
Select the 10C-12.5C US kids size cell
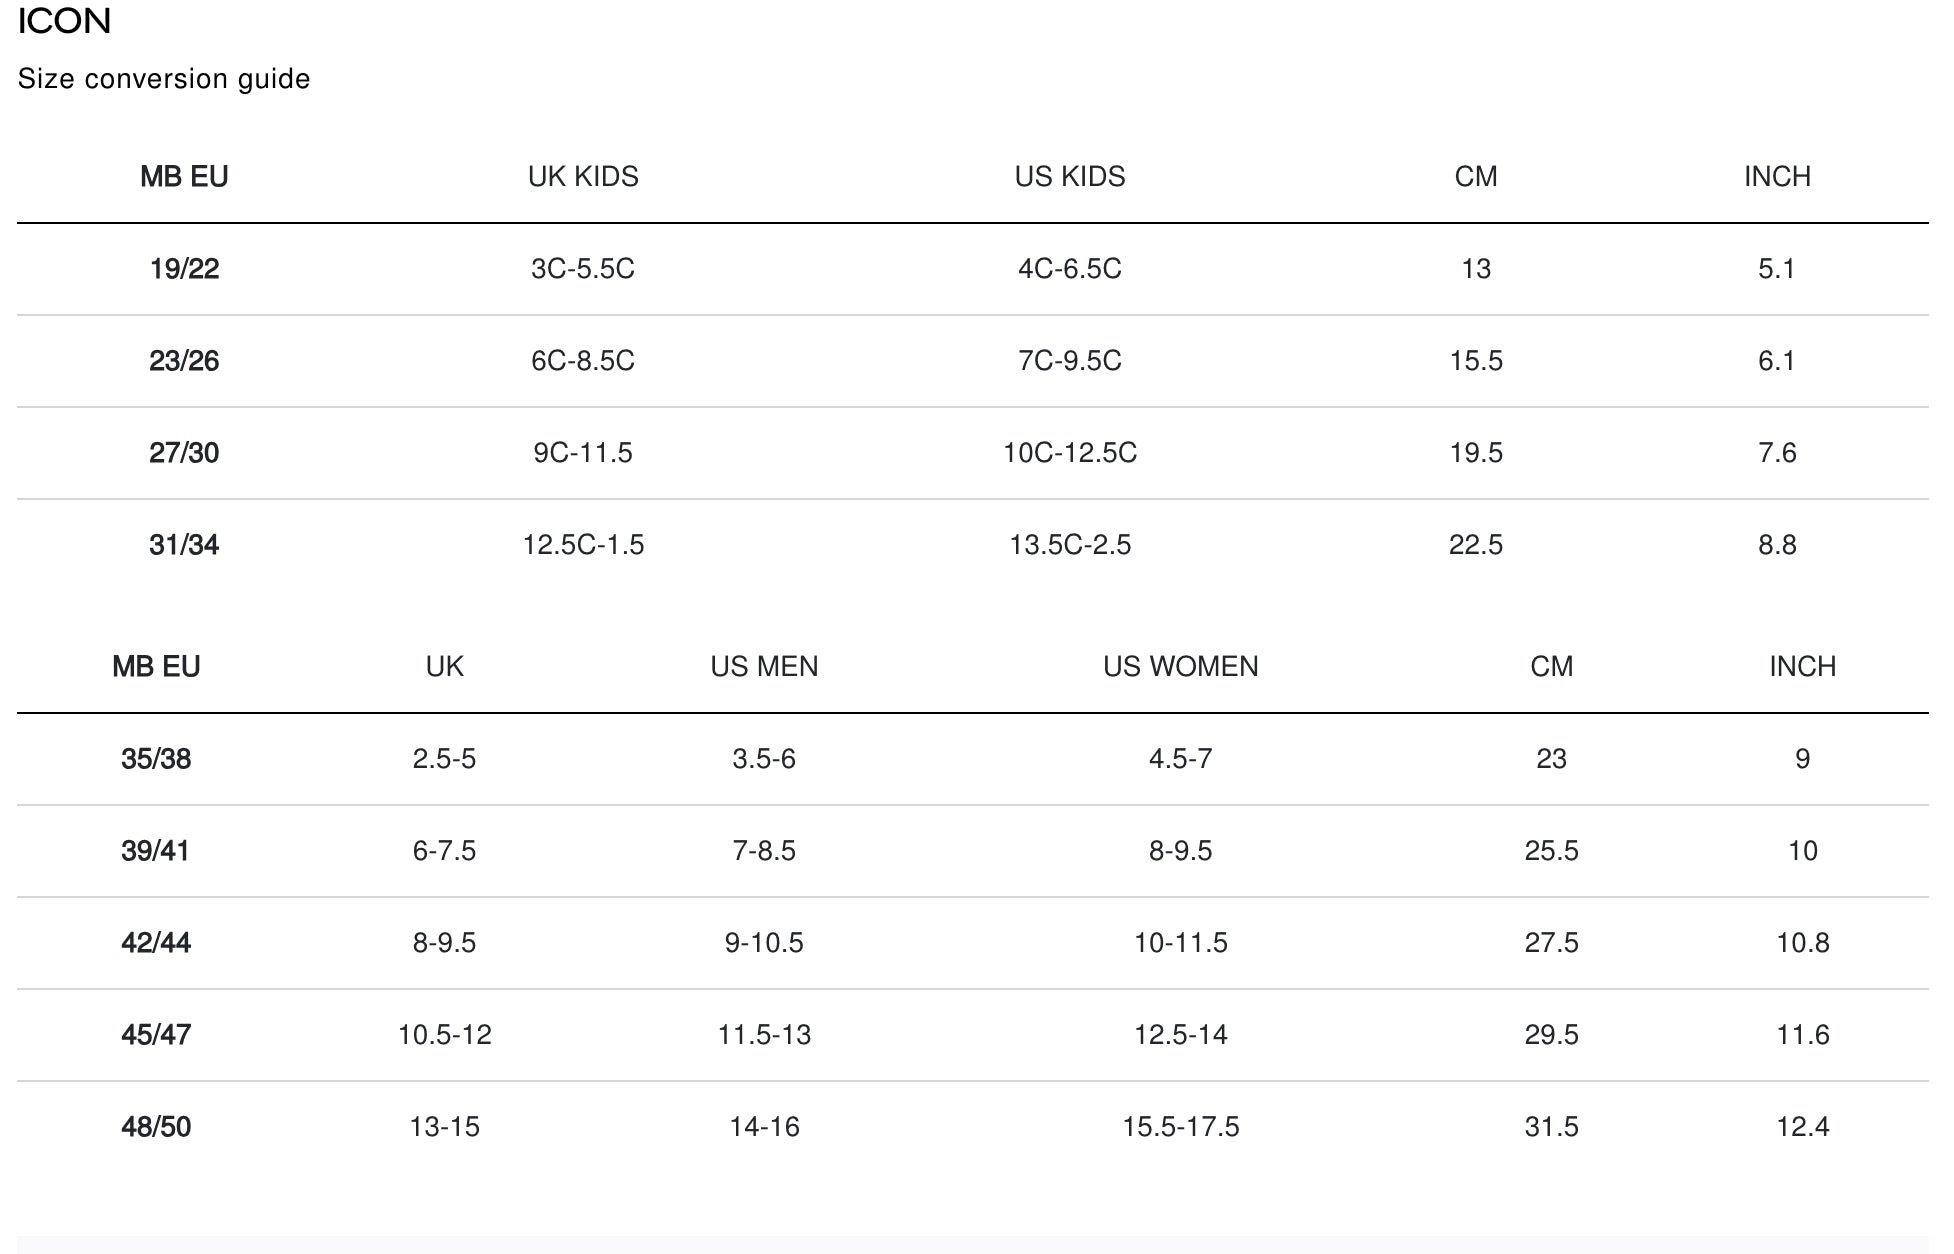point(1070,453)
